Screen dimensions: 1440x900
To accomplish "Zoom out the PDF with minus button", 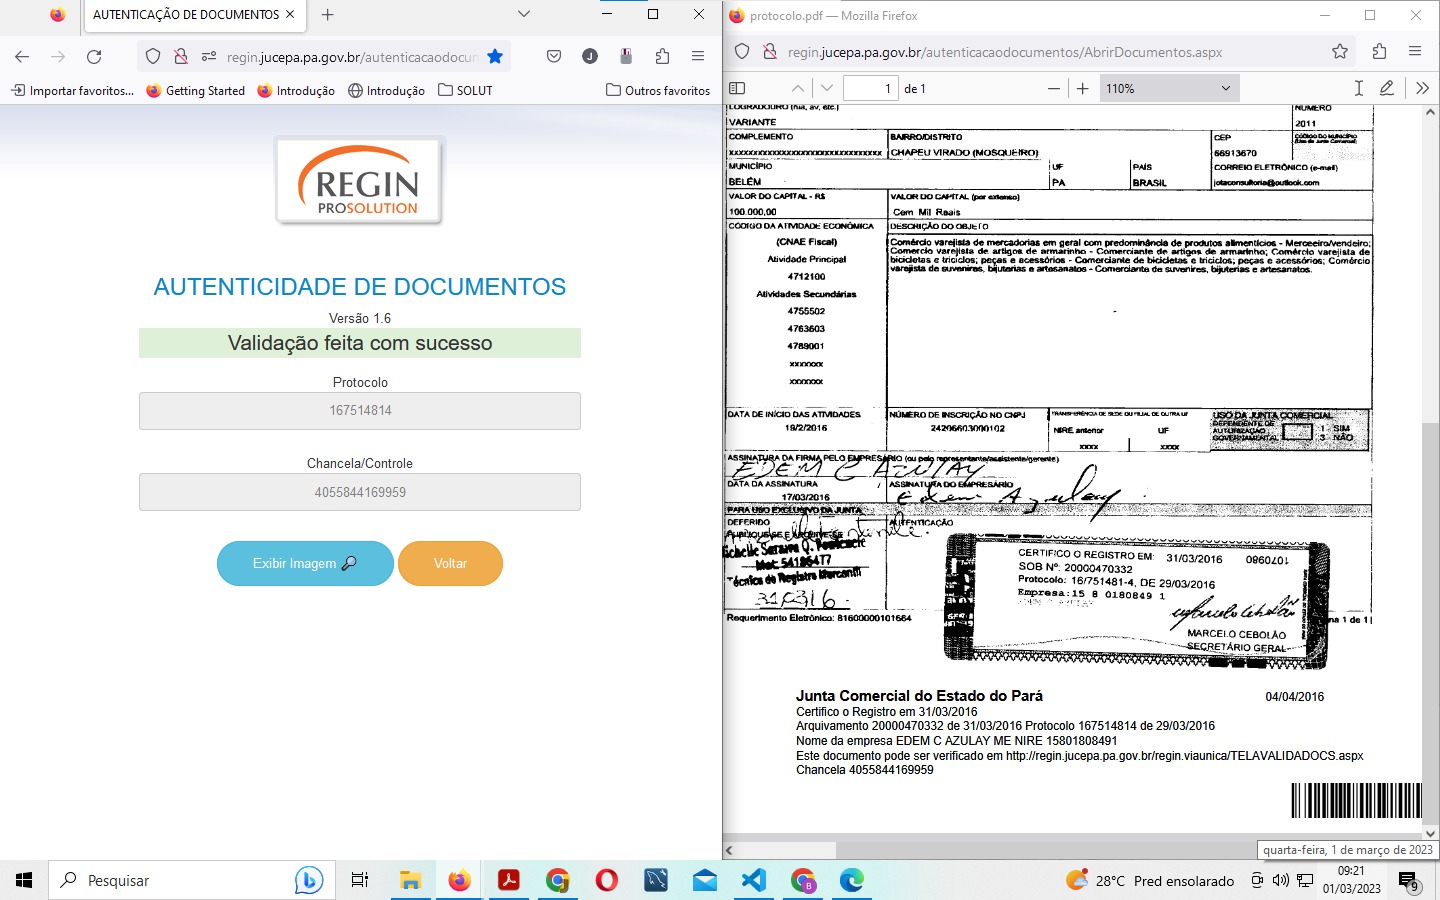I will [1053, 88].
